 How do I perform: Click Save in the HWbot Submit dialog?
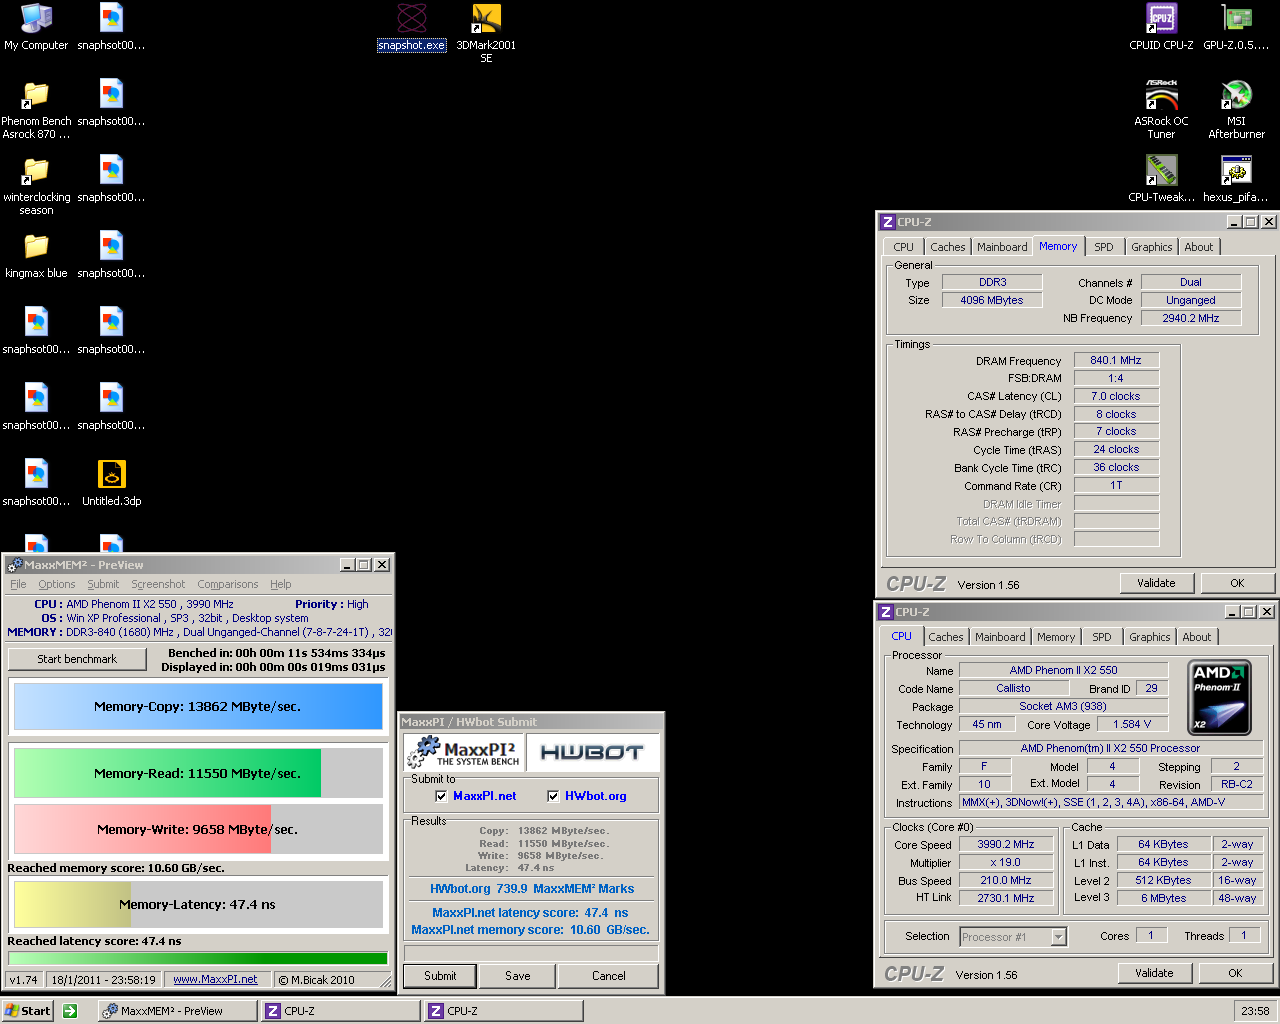click(x=518, y=976)
